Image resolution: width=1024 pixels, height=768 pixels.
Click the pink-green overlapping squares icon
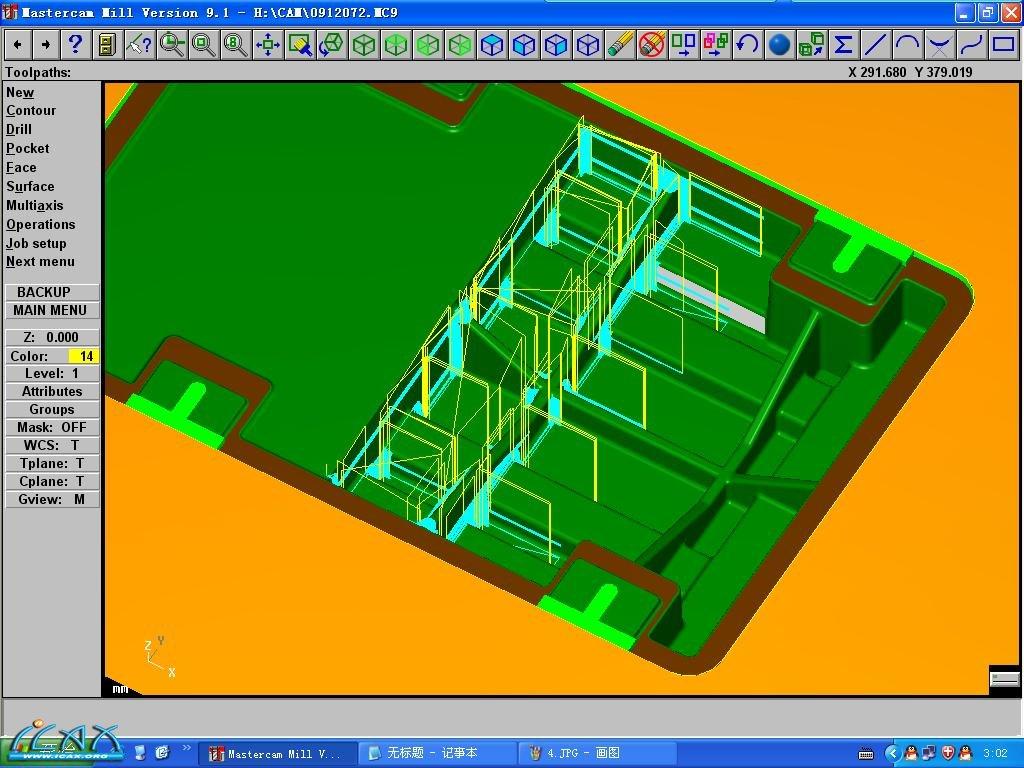pos(715,45)
